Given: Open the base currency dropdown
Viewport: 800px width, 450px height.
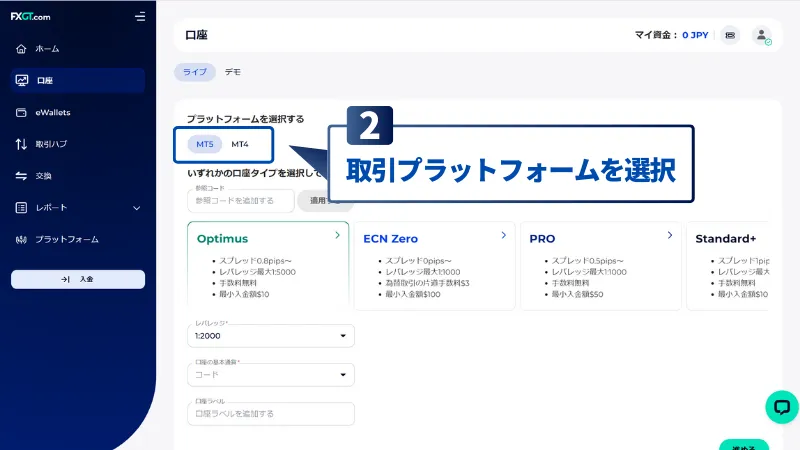Looking at the screenshot, I should 271,374.
